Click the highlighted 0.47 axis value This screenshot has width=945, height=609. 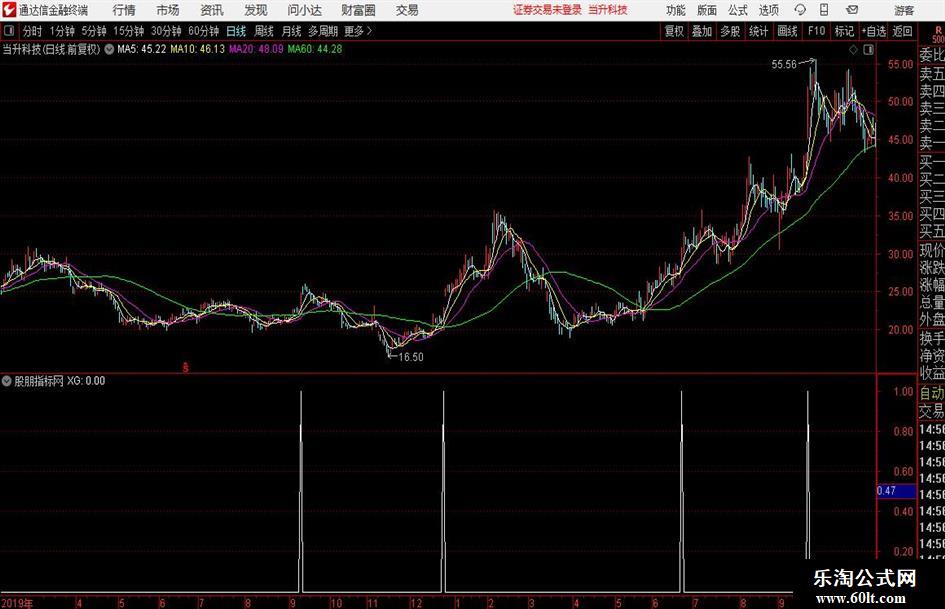point(896,491)
